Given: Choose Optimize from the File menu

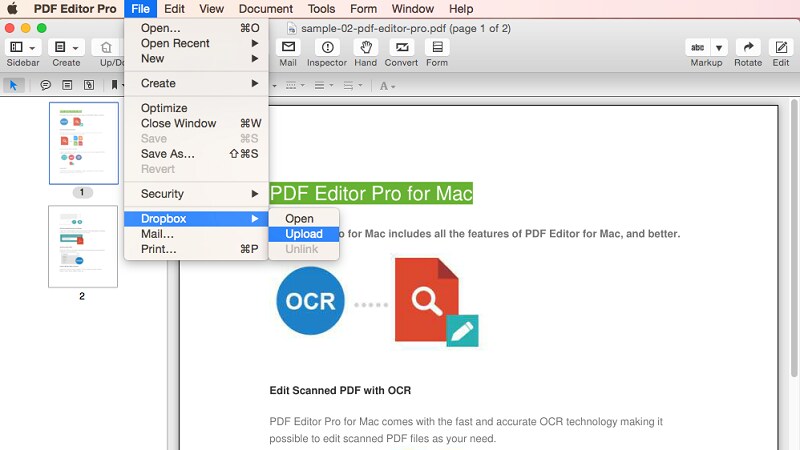Looking at the screenshot, I should pyautogui.click(x=196, y=108).
